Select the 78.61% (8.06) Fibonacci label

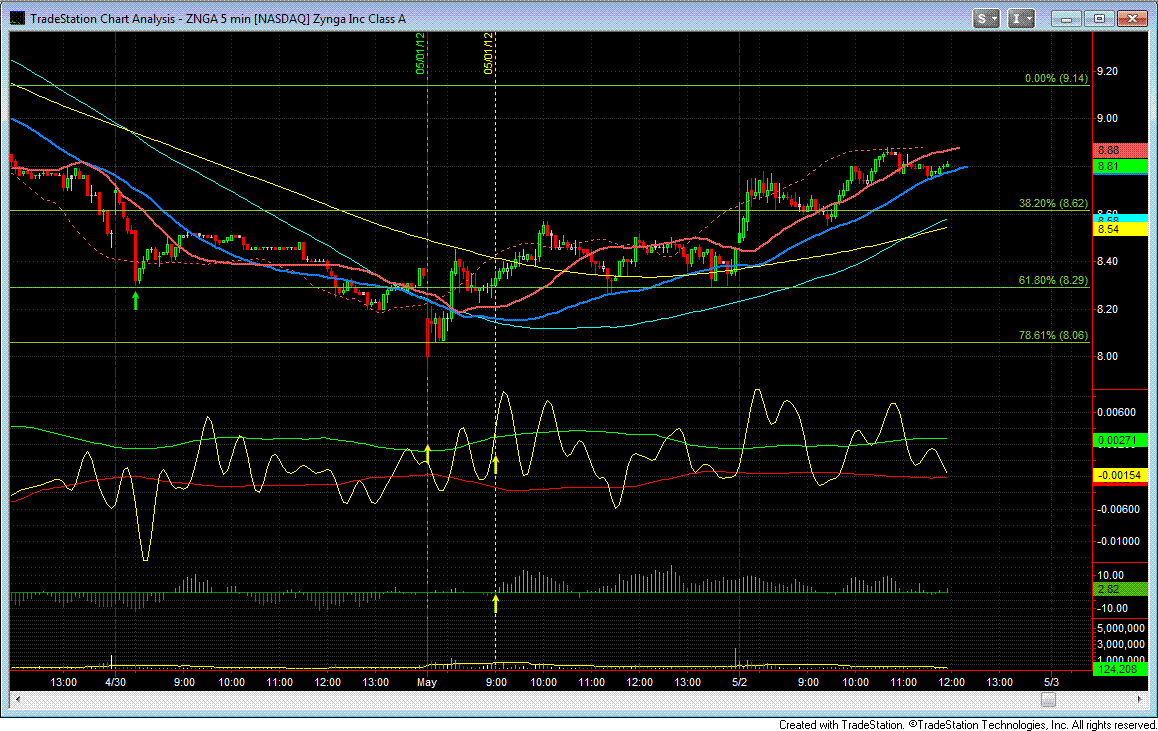(x=1053, y=335)
